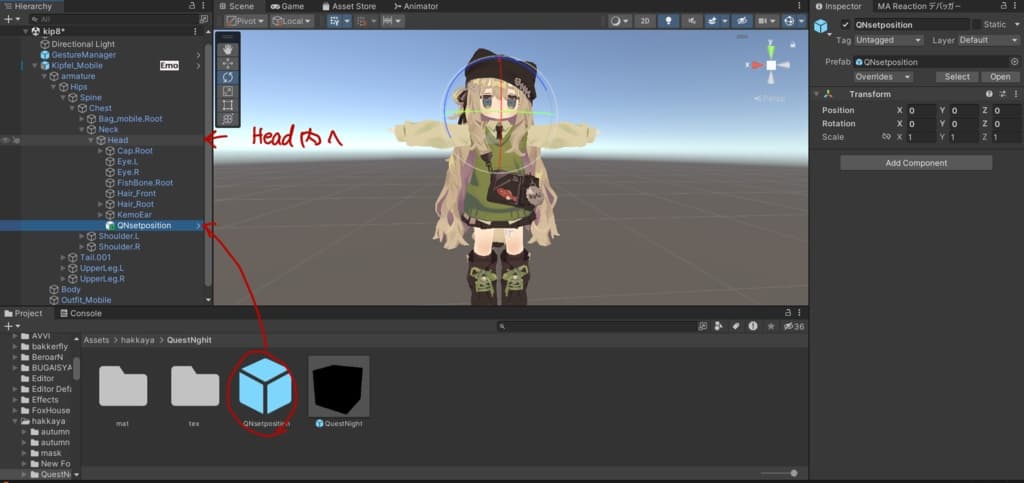
Task: Open the MA Reaction debugger tab
Action: (918, 6)
